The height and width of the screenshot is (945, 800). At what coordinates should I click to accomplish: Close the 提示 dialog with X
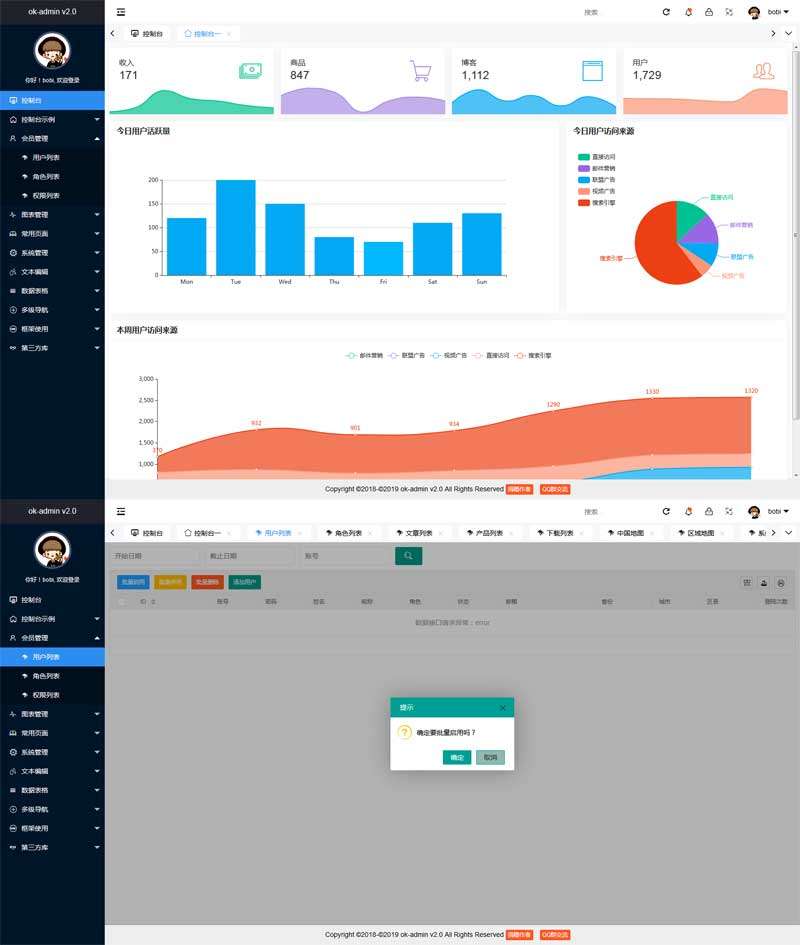point(502,708)
